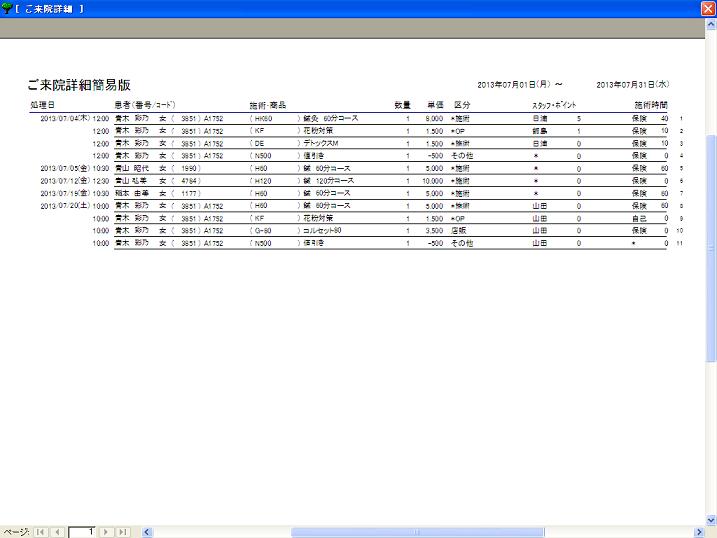The image size is (717, 538).
Task: Click the G-80 product code
Action: 263,231
